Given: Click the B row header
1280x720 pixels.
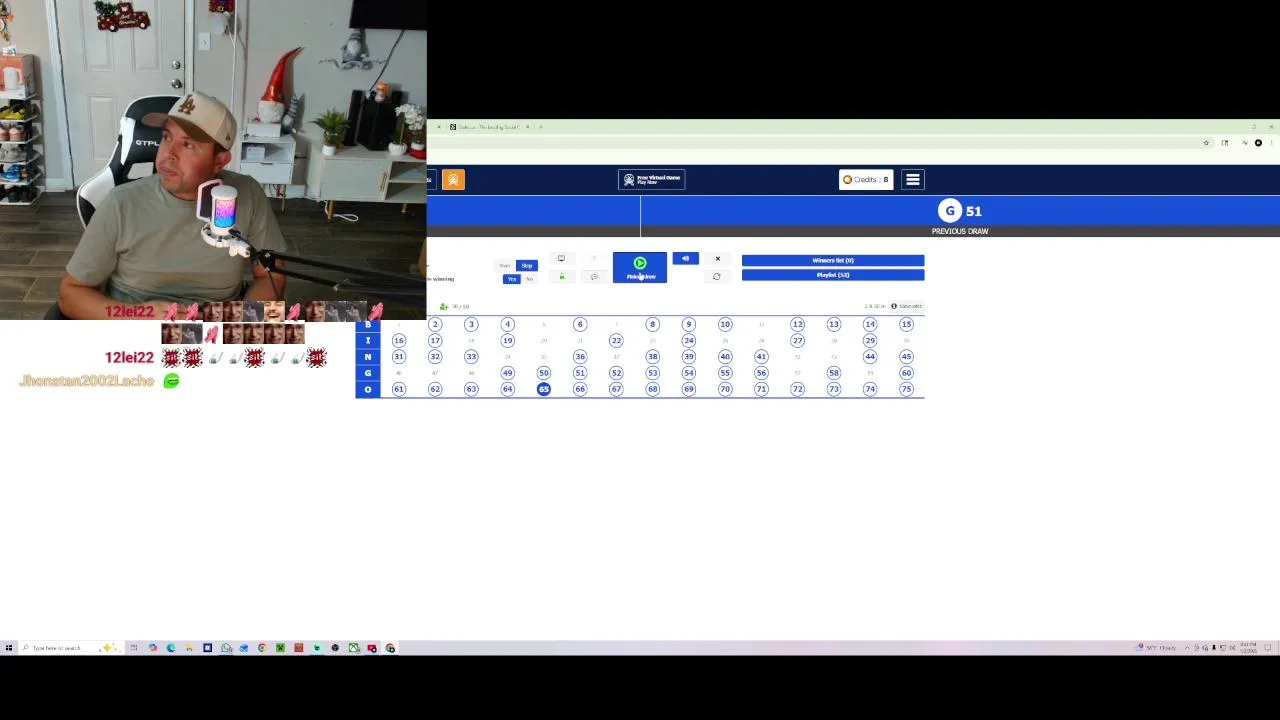Looking at the screenshot, I should pyautogui.click(x=368, y=324).
